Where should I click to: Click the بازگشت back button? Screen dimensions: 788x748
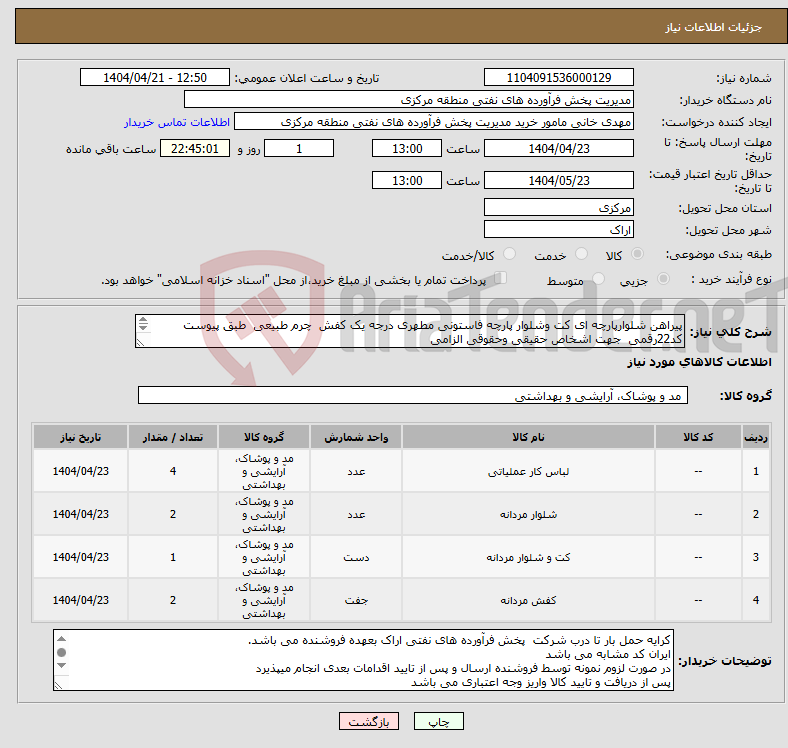coord(369,721)
